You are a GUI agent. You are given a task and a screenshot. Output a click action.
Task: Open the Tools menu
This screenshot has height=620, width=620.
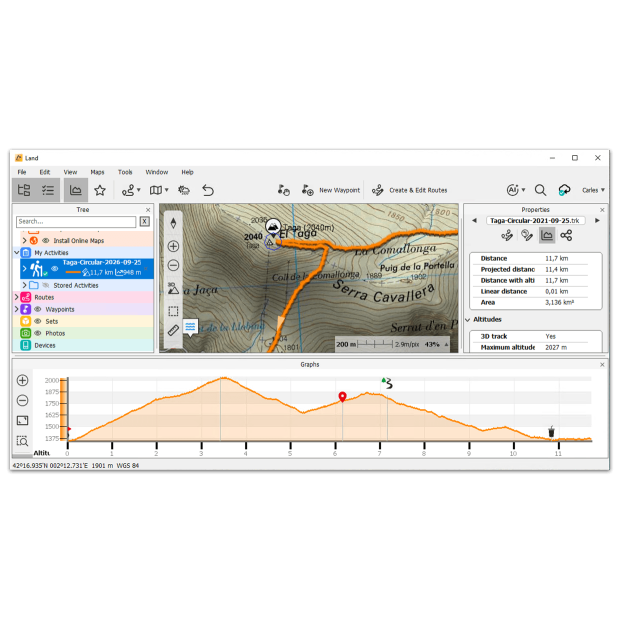[x=125, y=172]
